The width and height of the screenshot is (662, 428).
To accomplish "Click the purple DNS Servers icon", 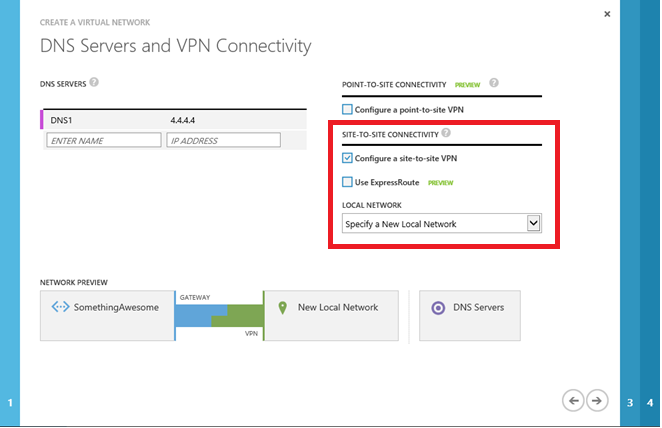I will [438, 308].
